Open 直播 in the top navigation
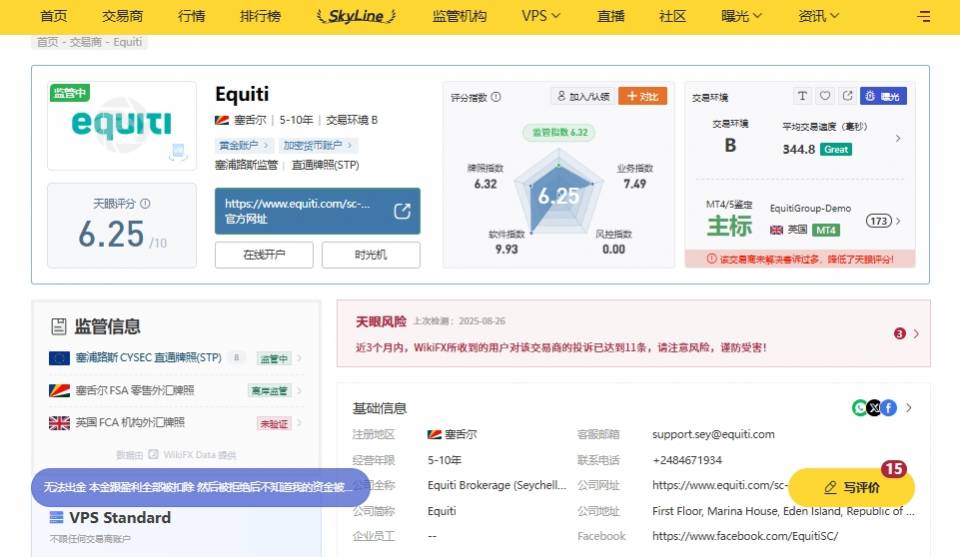The width and height of the screenshot is (960, 557). point(610,17)
